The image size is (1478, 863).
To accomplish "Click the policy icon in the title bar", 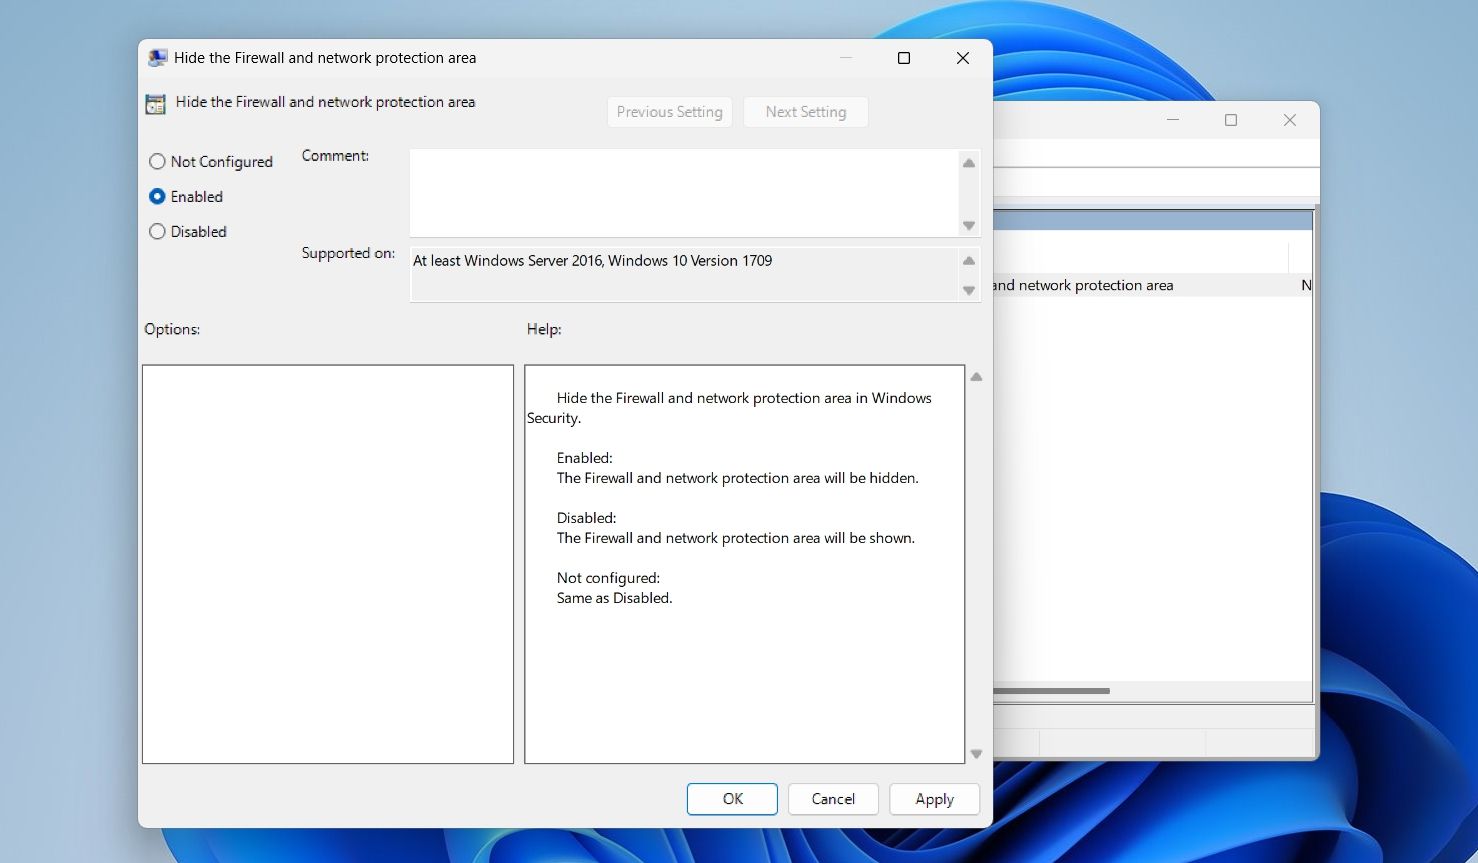I will tap(157, 58).
